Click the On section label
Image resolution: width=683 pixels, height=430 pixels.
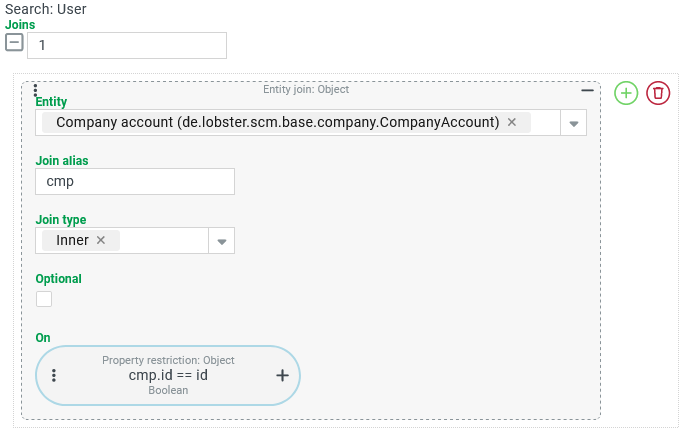[43, 338]
